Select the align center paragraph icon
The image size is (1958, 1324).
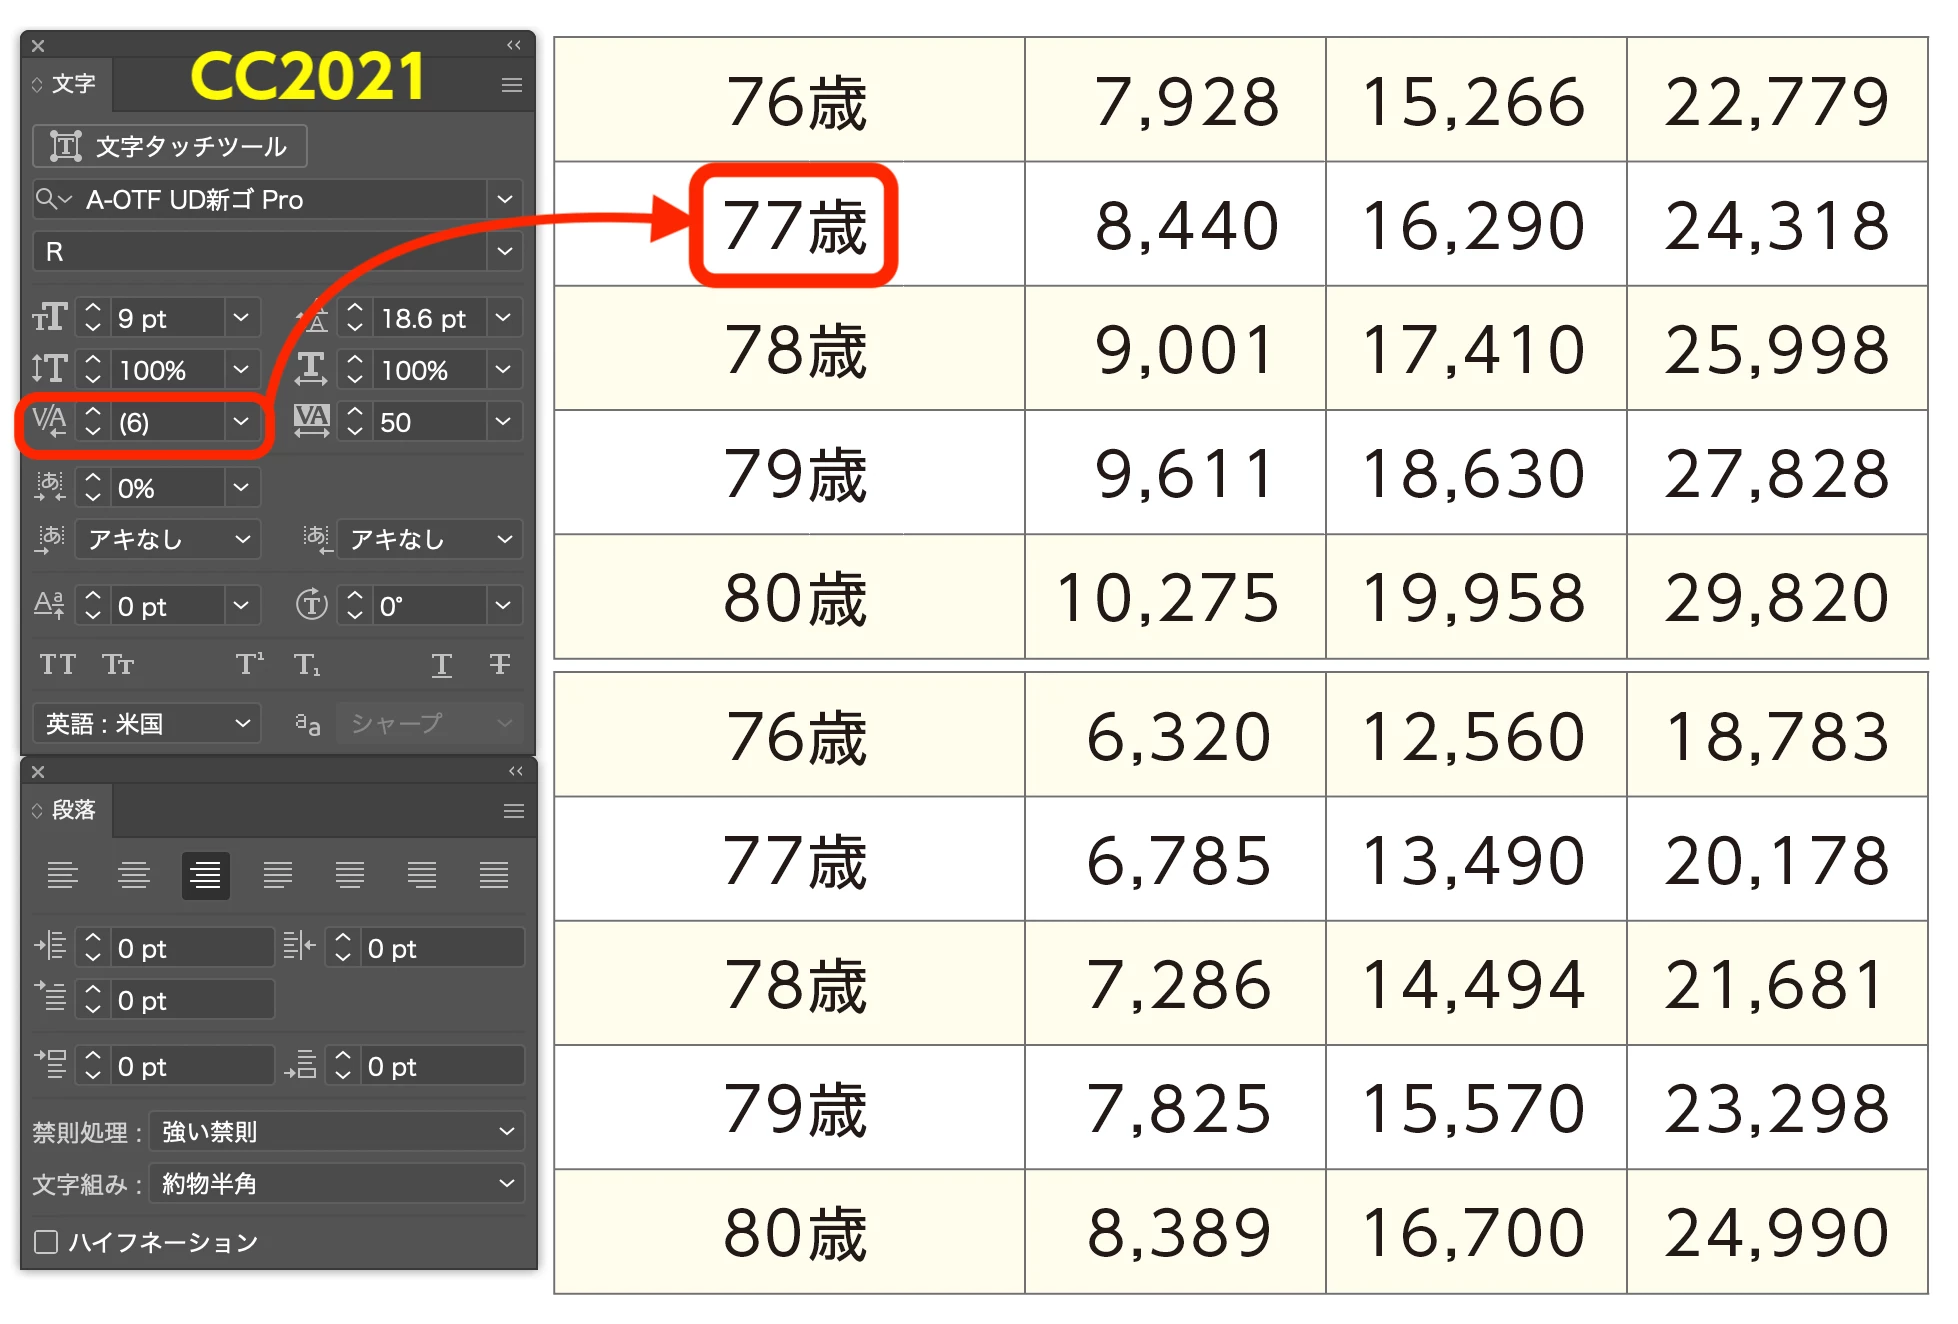(134, 876)
